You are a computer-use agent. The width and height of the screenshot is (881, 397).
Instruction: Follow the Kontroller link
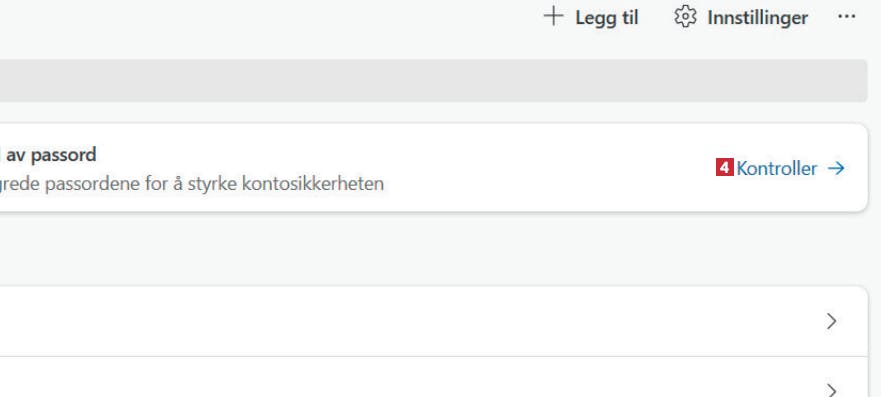point(776,168)
